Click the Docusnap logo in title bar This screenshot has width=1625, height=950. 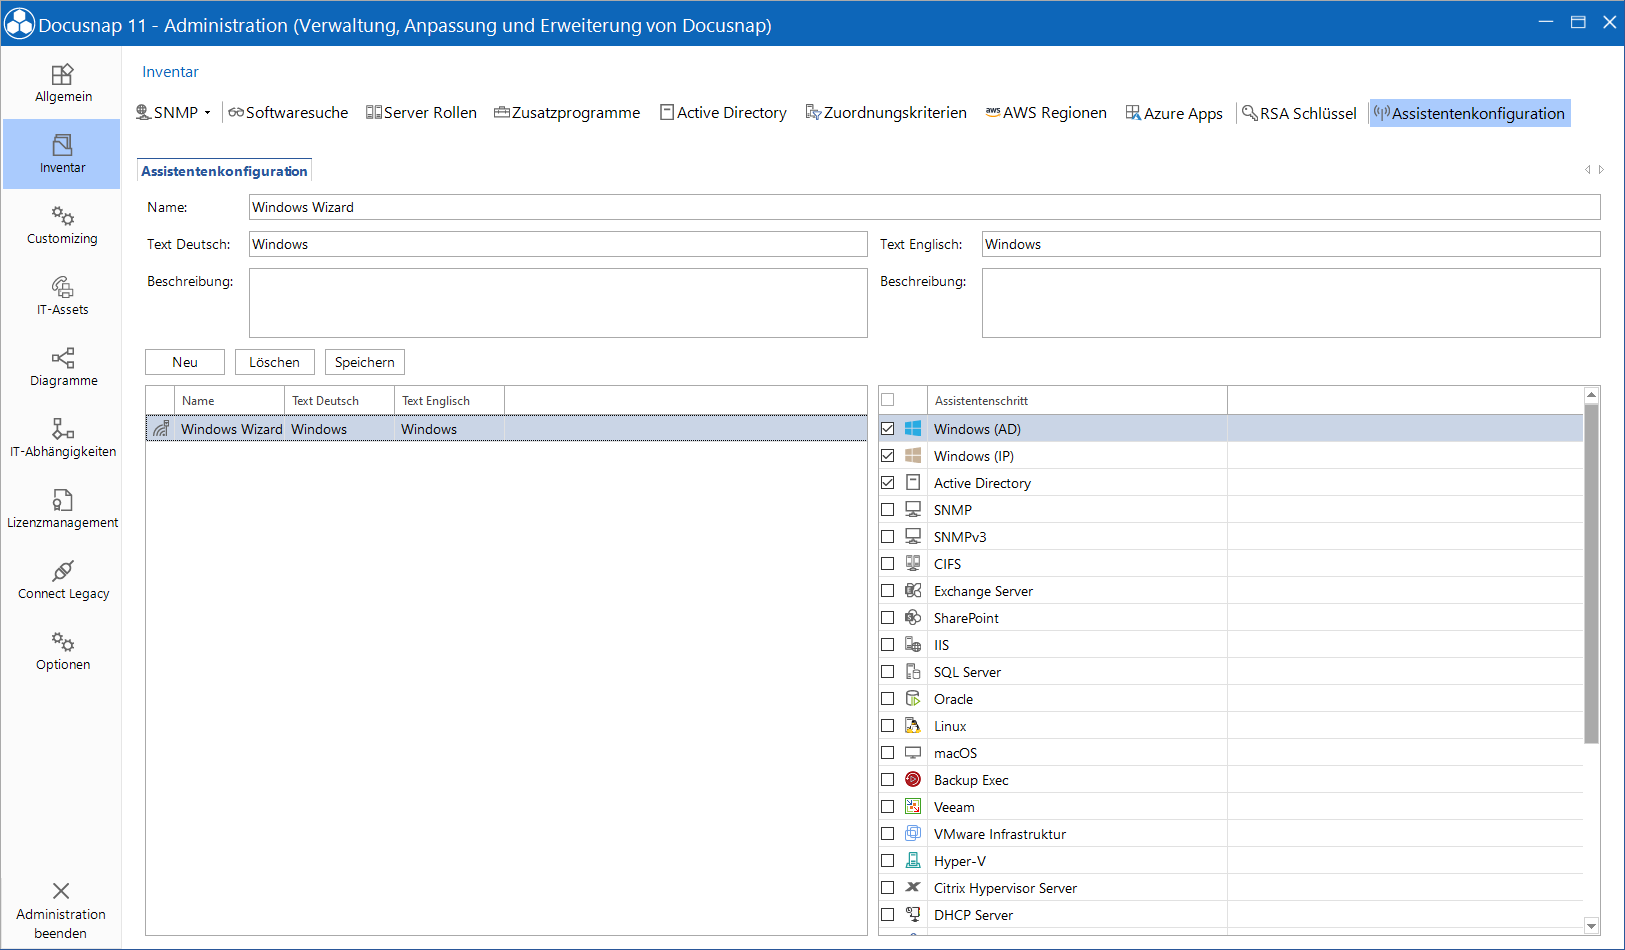(19, 24)
